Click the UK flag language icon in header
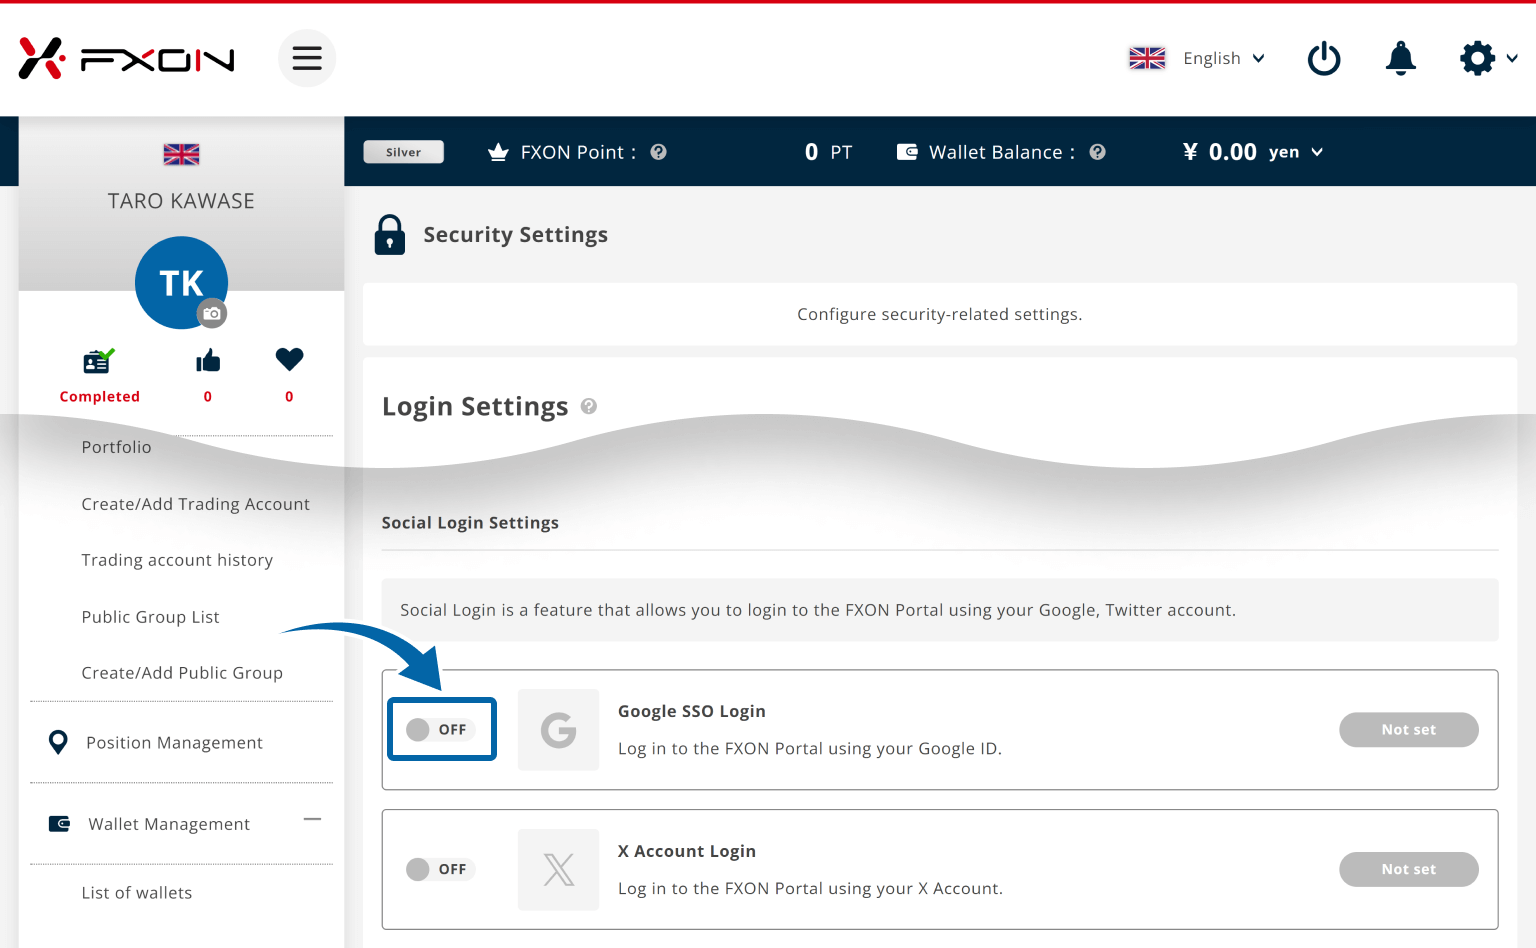 [1147, 58]
